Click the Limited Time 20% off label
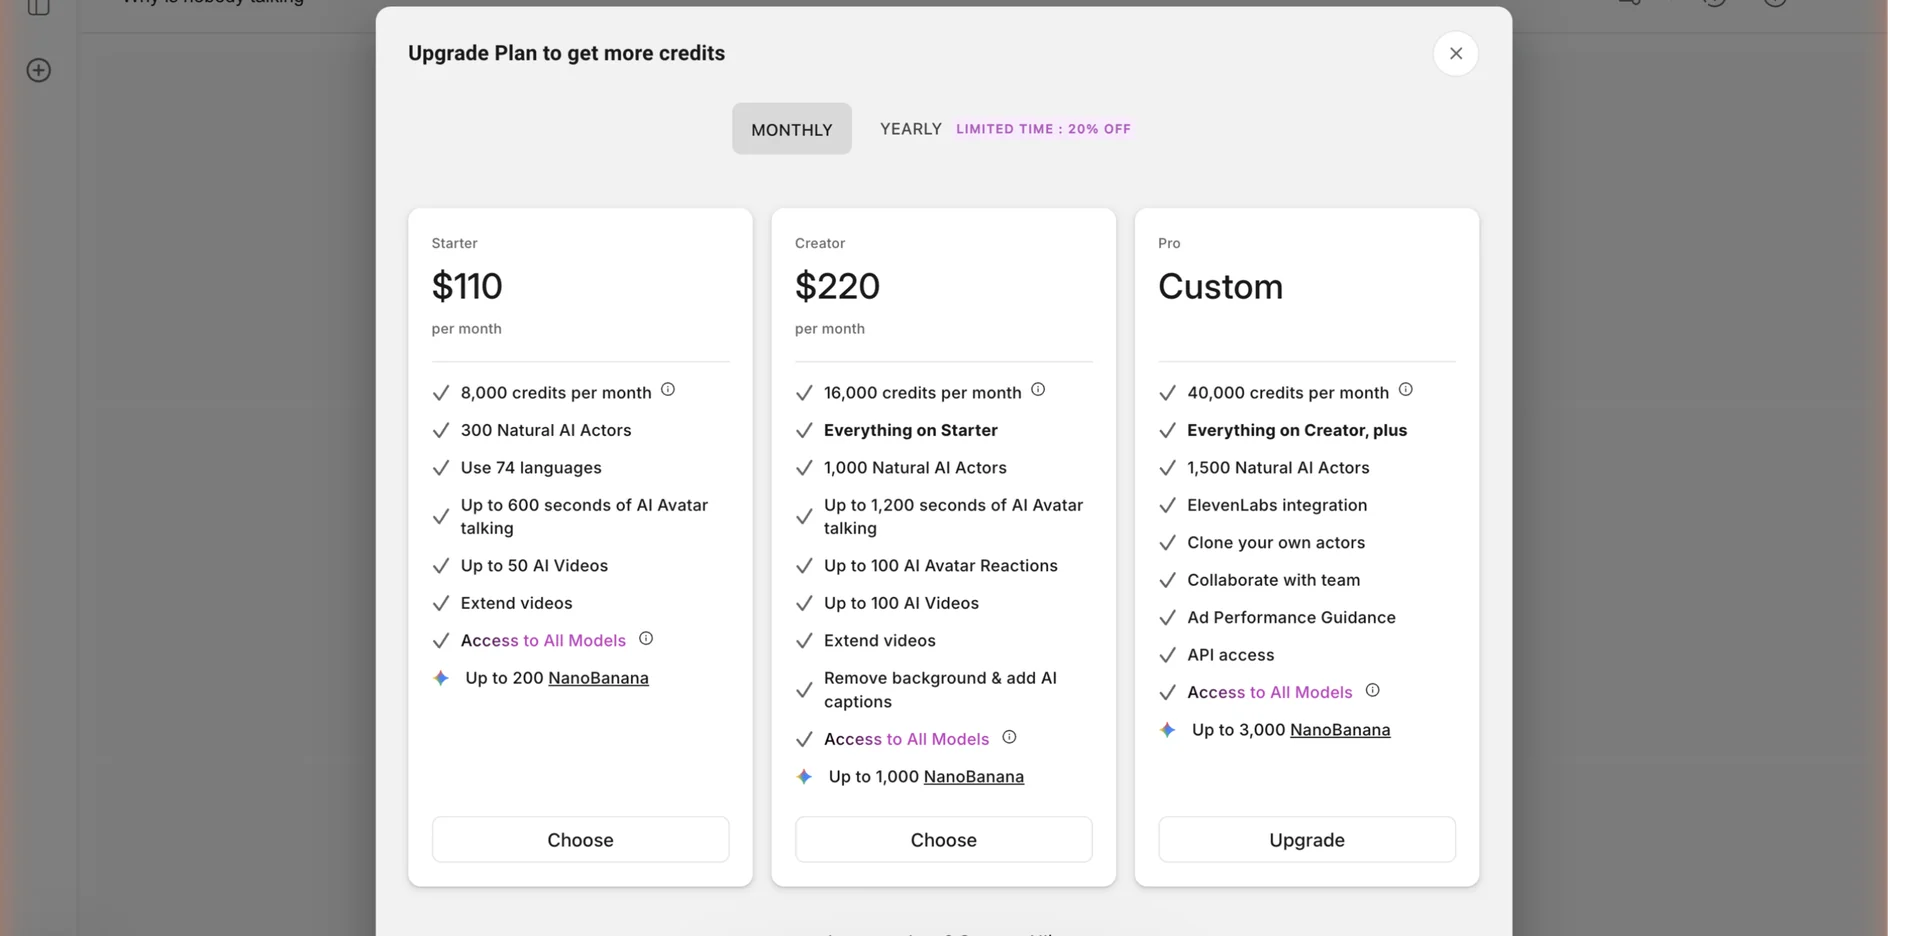This screenshot has height=936, width=1920. (1043, 129)
